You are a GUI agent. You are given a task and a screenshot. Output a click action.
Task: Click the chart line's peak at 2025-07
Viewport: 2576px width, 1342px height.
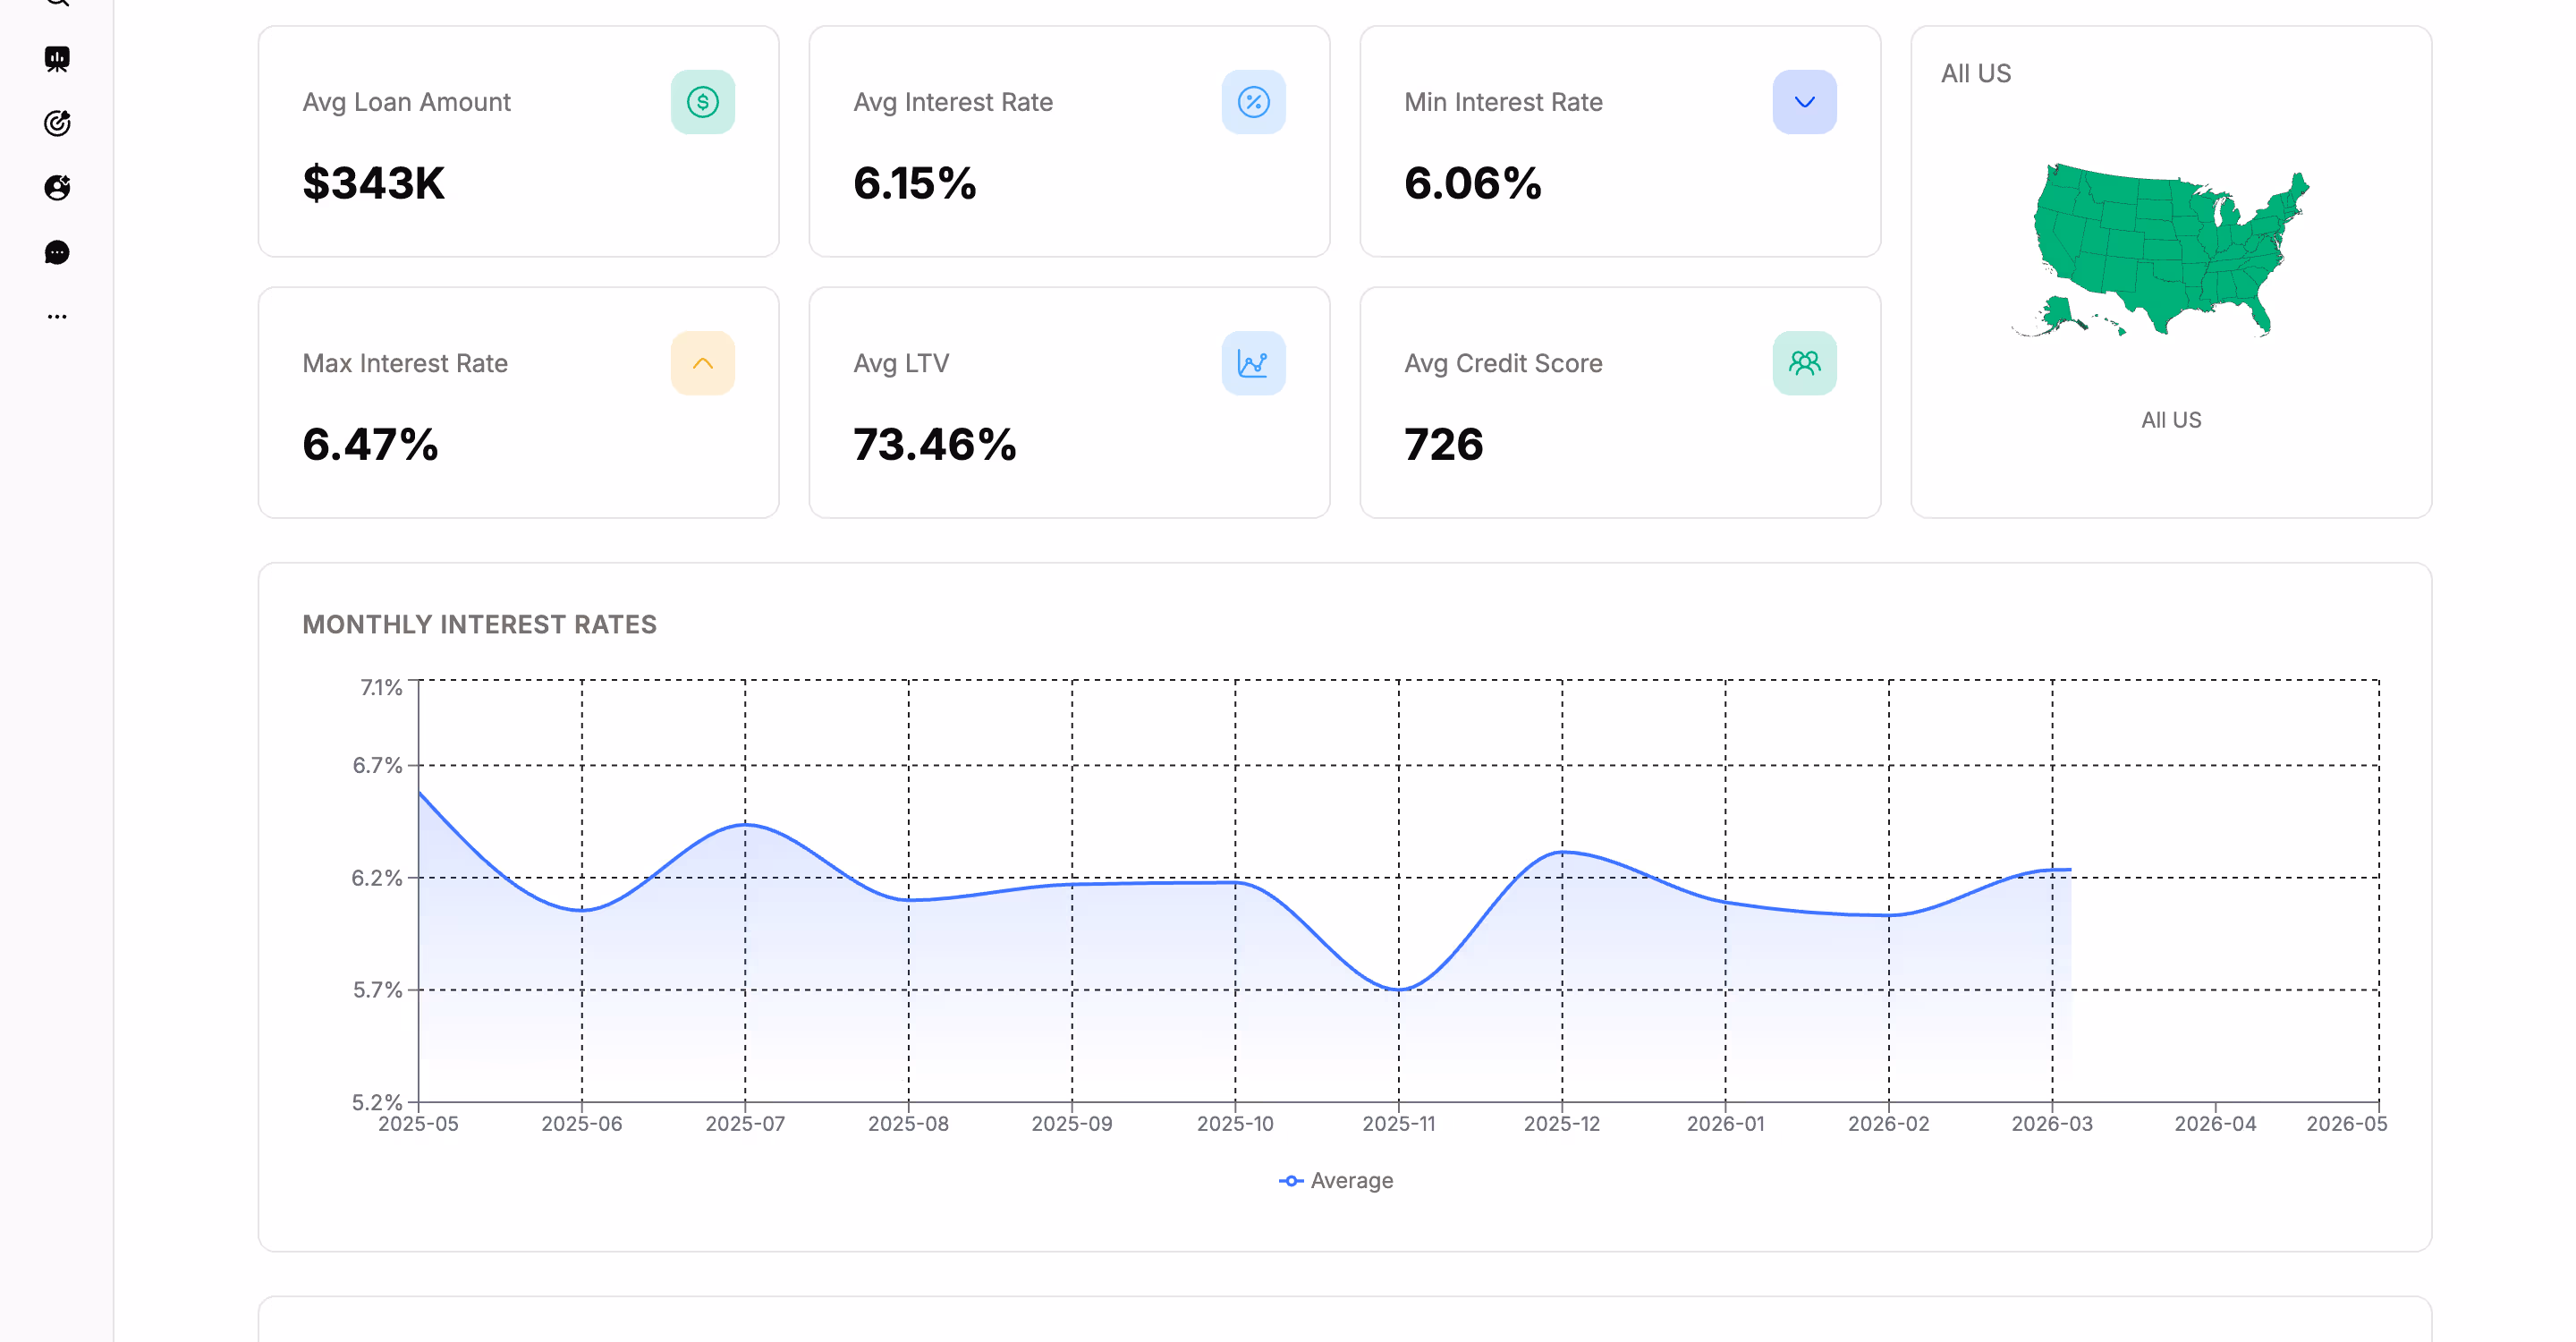click(x=745, y=825)
